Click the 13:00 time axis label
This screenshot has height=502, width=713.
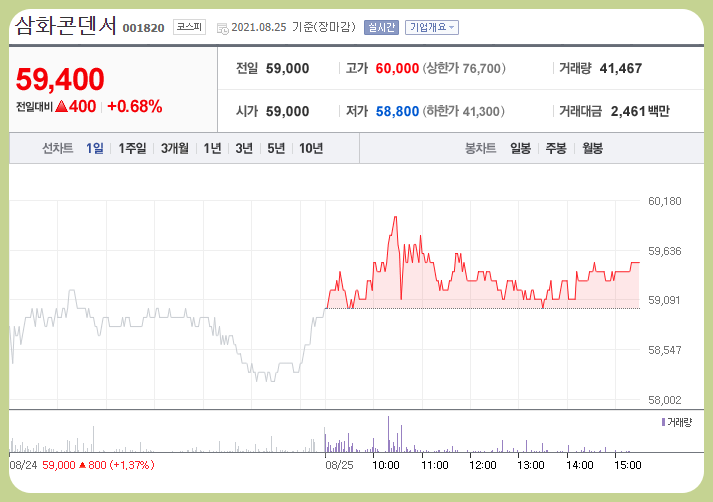click(x=531, y=465)
